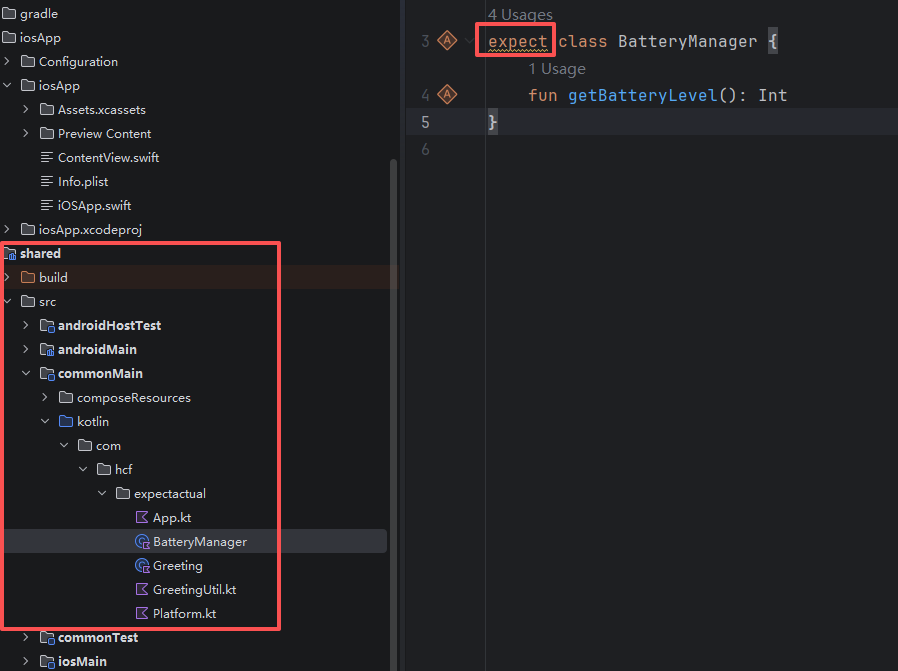The image size is (898, 671).
Task: Open the '1 Usage' hint above getBatteryLevel
Action: [x=557, y=69]
